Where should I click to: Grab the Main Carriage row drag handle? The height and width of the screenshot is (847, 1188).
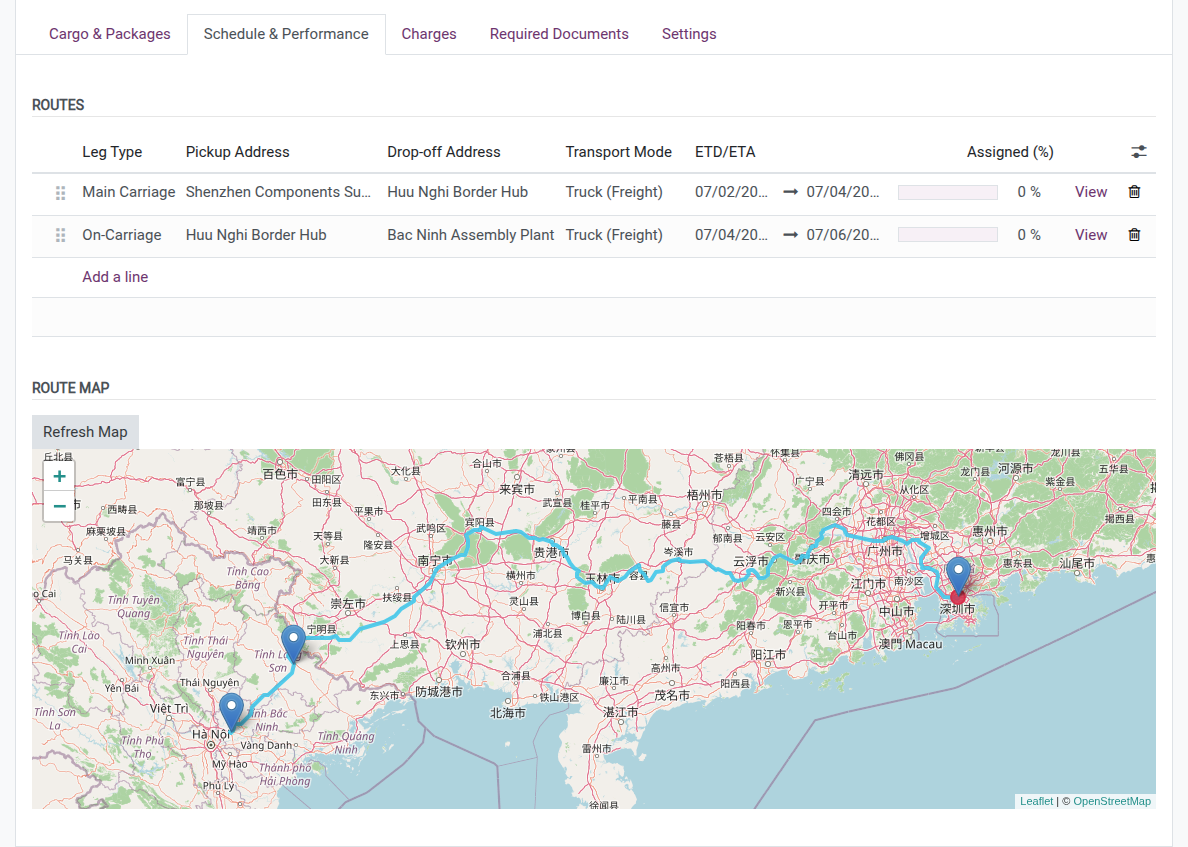pos(60,192)
